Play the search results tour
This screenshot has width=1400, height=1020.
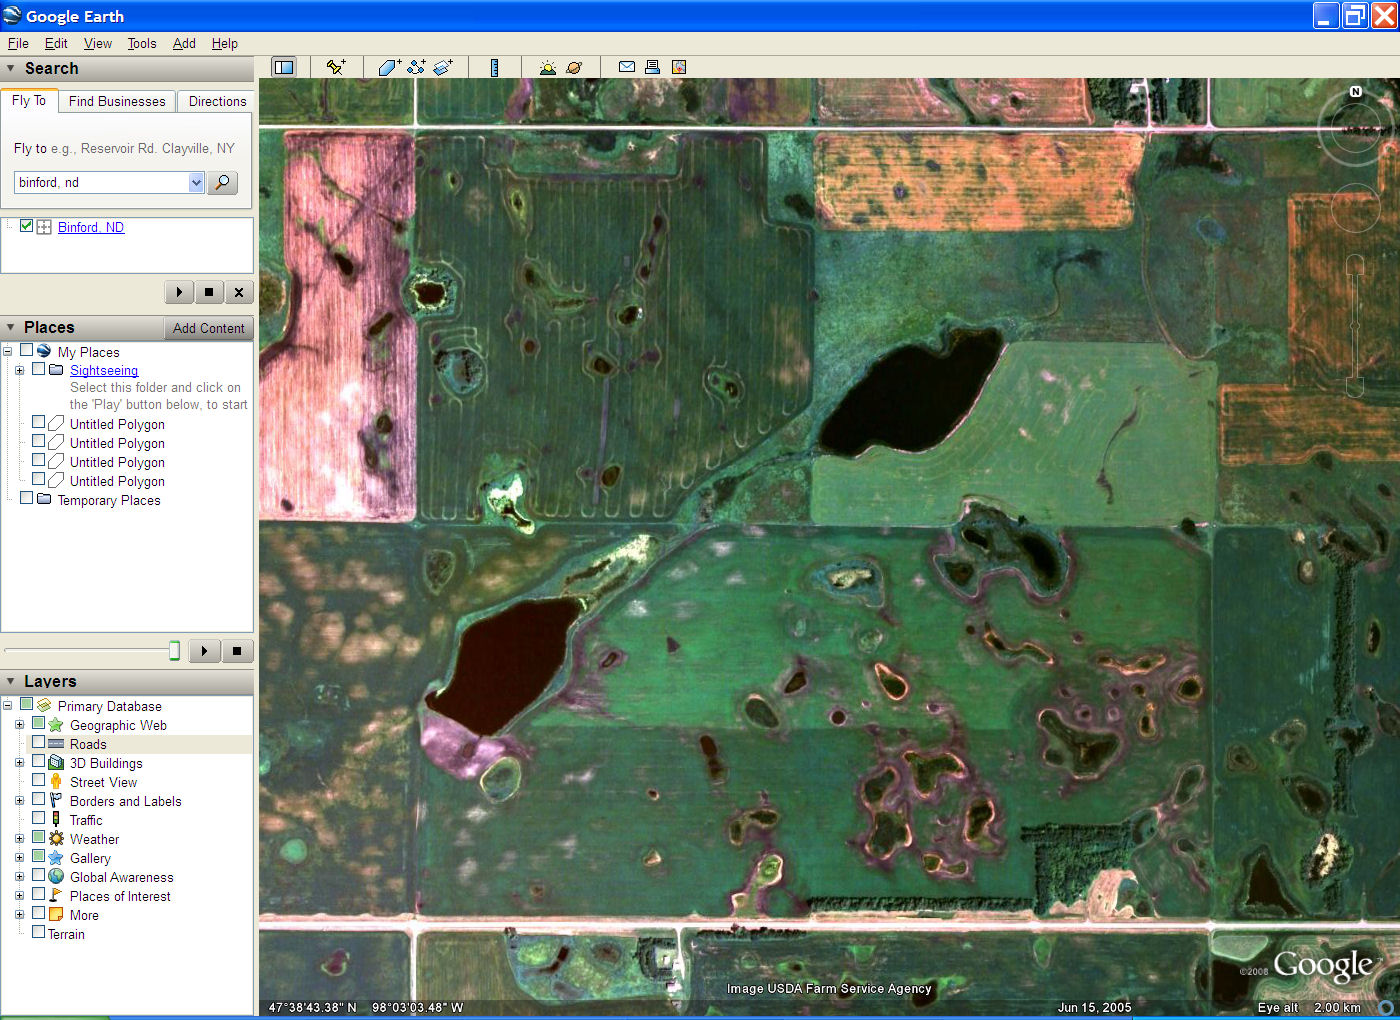tap(179, 292)
